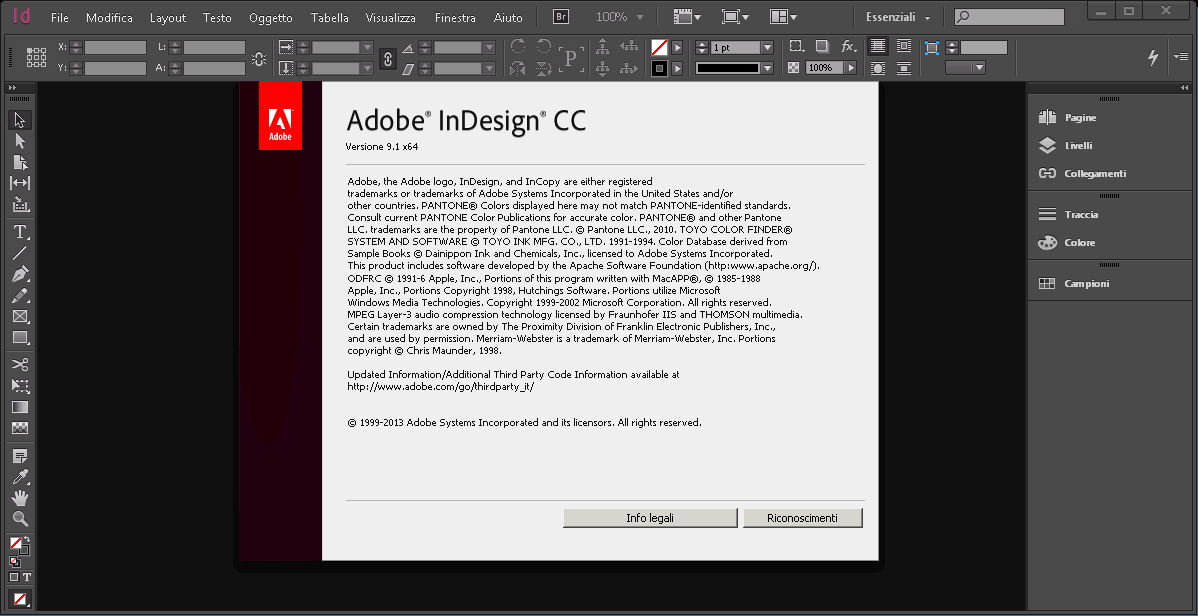Open the Layout menu
The image size is (1198, 616).
(168, 18)
